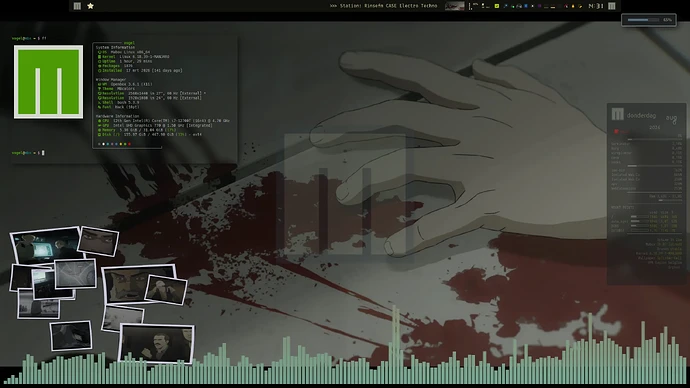Click the green Manjaro logo in the terminal

[48, 82]
